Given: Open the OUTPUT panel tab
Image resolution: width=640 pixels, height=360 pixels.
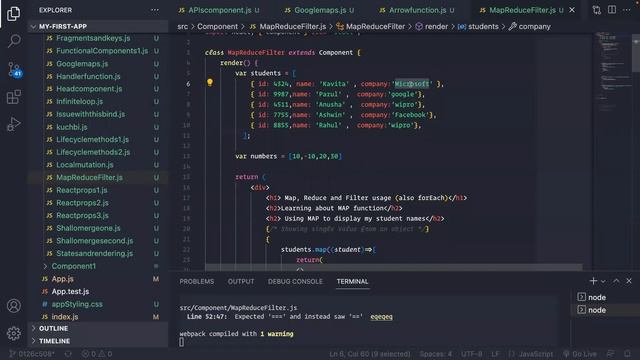Looking at the screenshot, I should pos(241,282).
